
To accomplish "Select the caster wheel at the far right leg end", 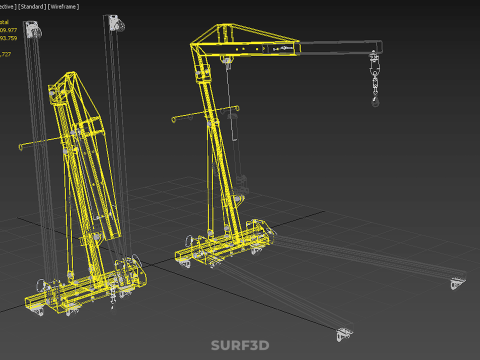I will point(458,283).
